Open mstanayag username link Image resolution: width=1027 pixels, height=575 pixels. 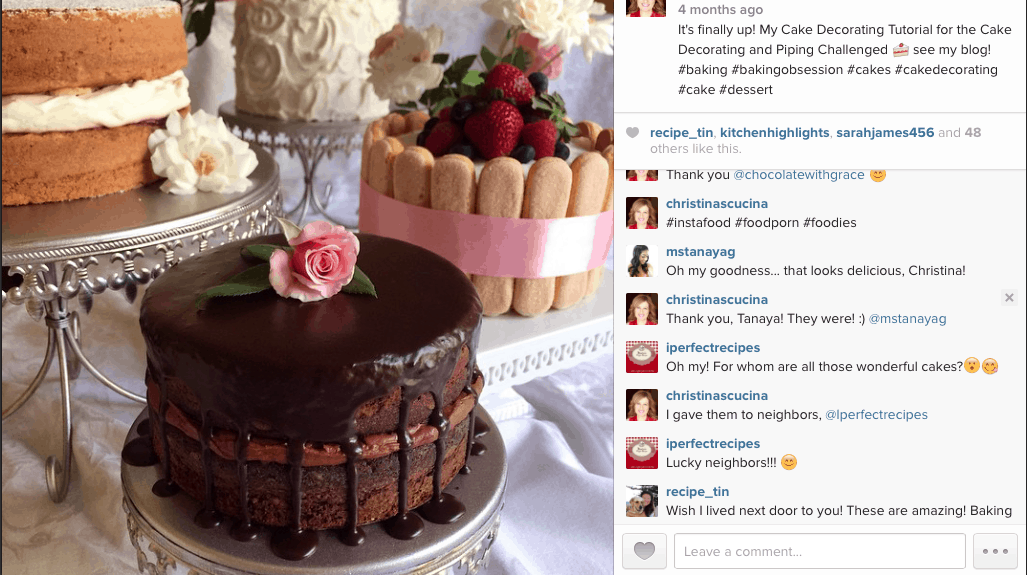point(700,251)
